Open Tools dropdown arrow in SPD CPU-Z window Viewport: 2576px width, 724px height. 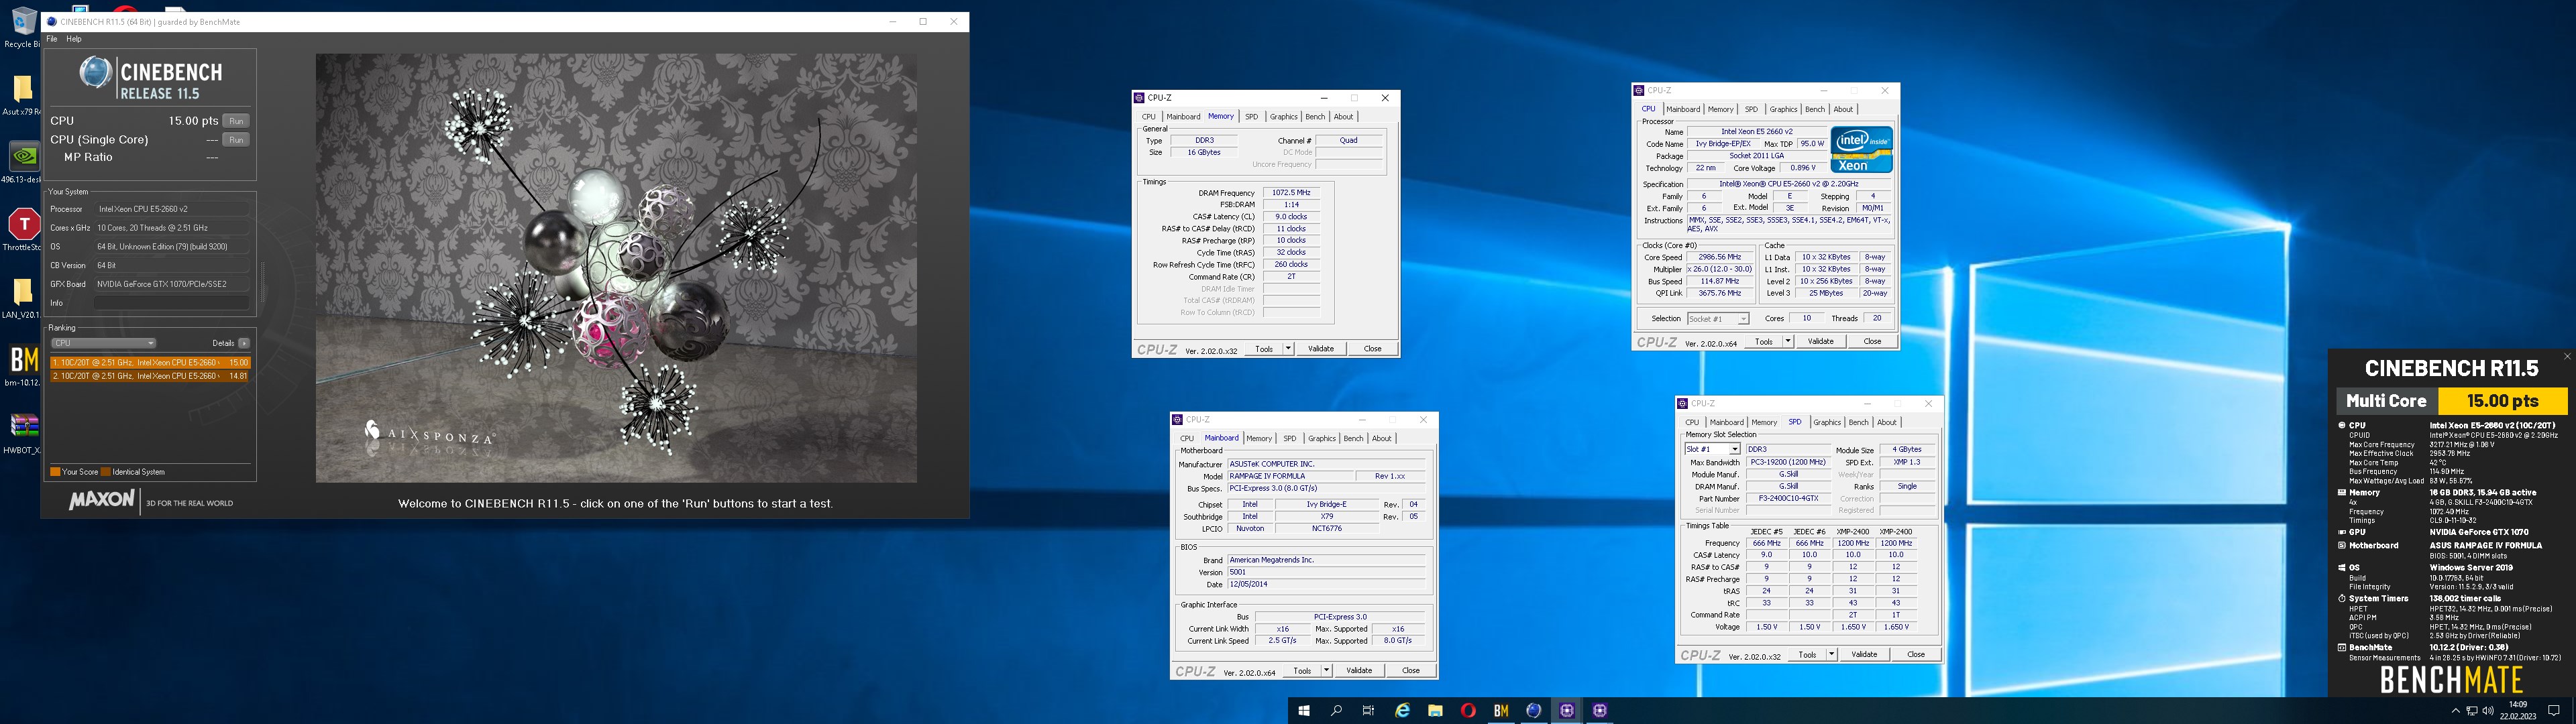click(x=1831, y=655)
